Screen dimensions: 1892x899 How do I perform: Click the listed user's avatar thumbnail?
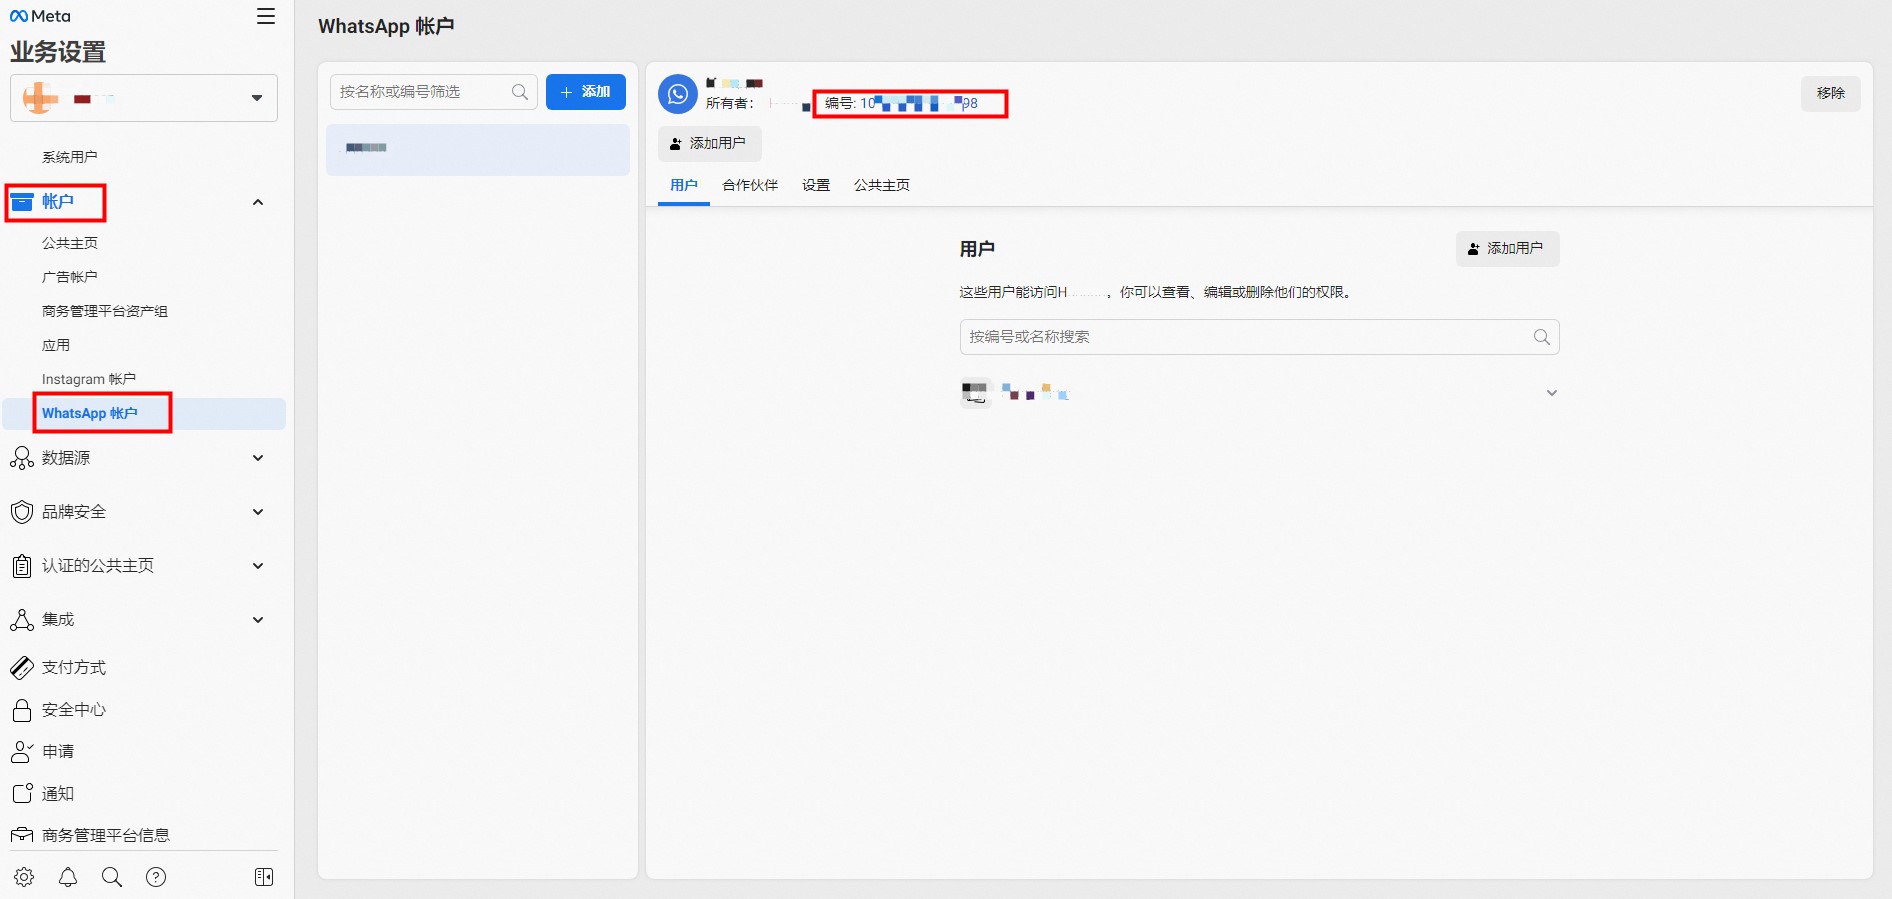tap(975, 393)
